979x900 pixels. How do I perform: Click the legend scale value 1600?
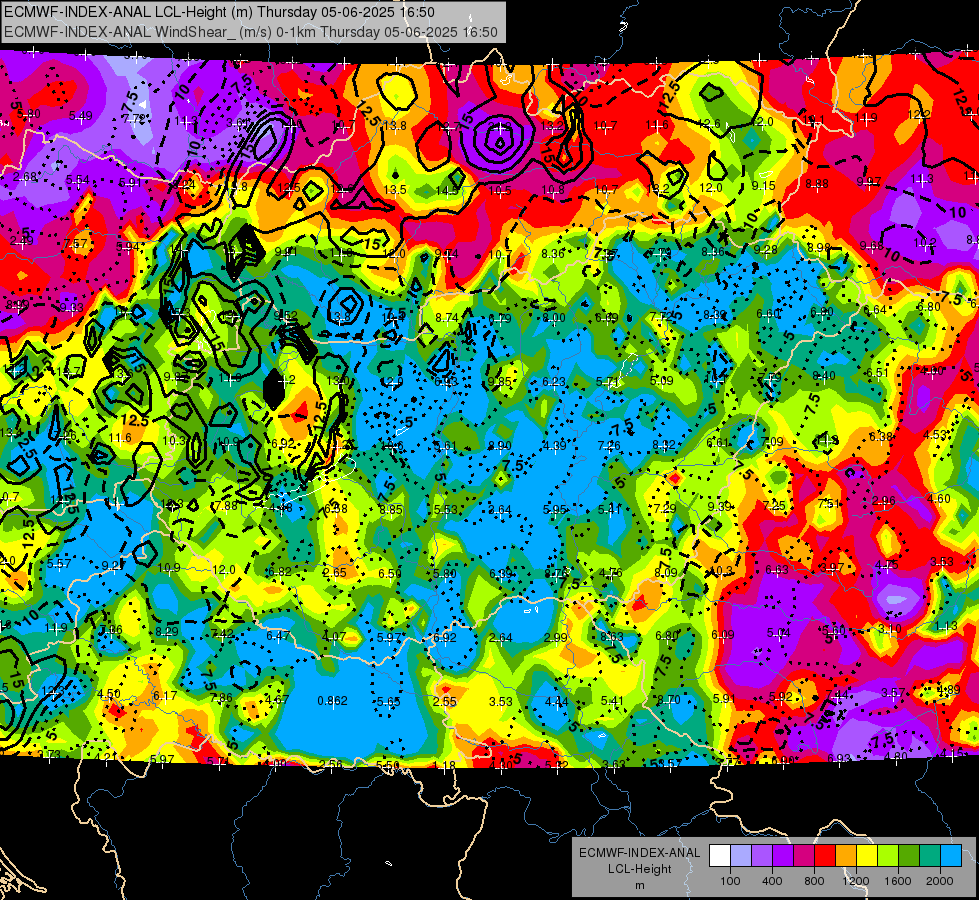[x=898, y=881]
